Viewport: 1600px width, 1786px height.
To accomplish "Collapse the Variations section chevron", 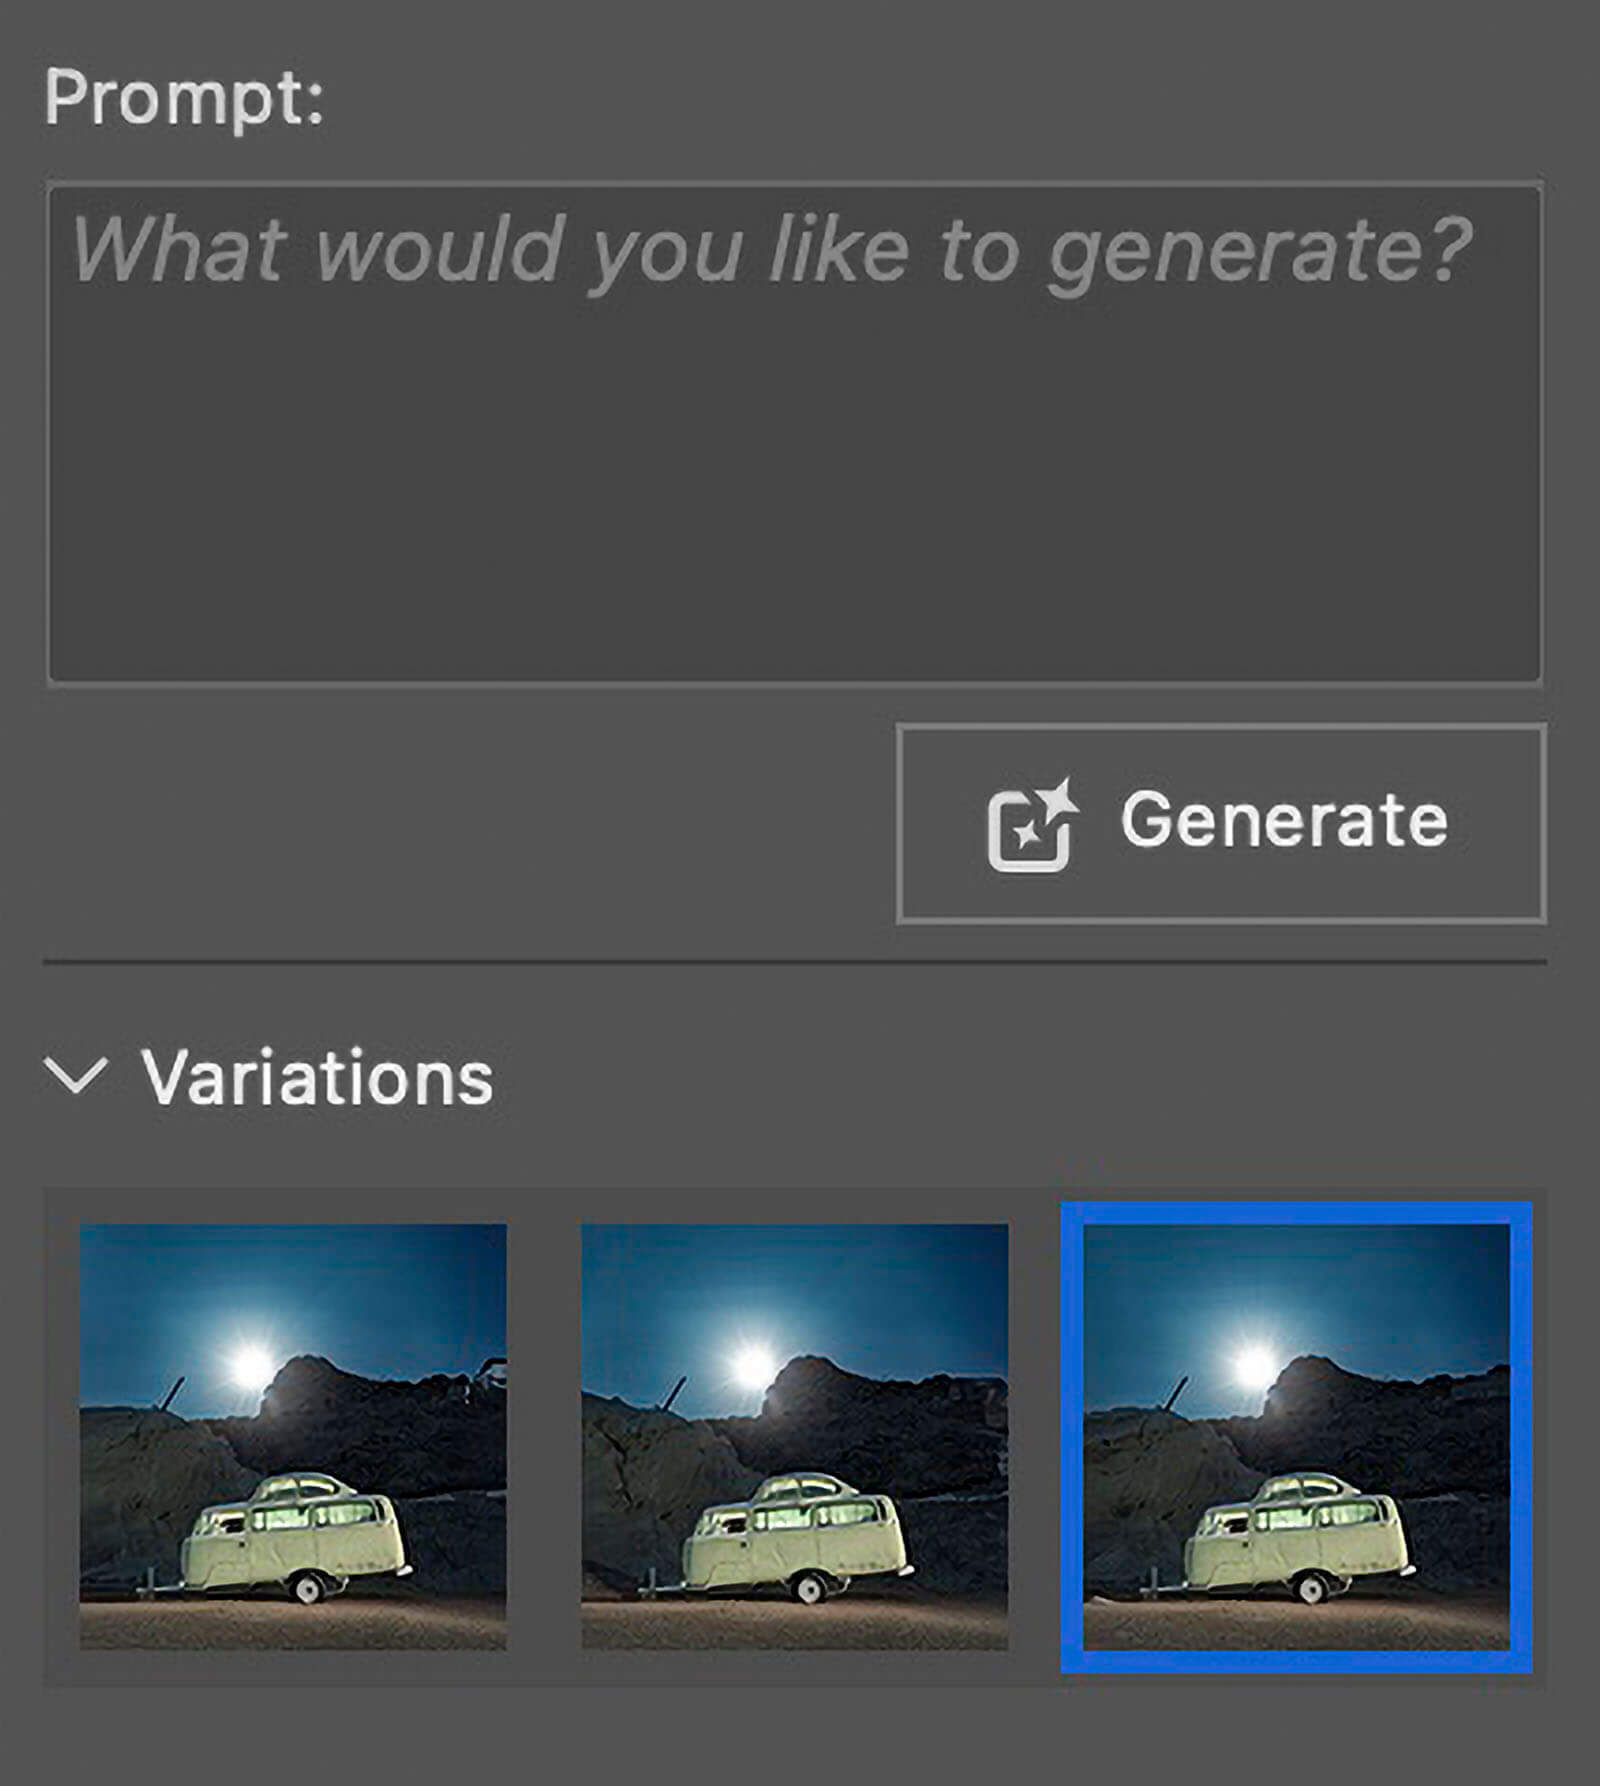I will (76, 1076).
